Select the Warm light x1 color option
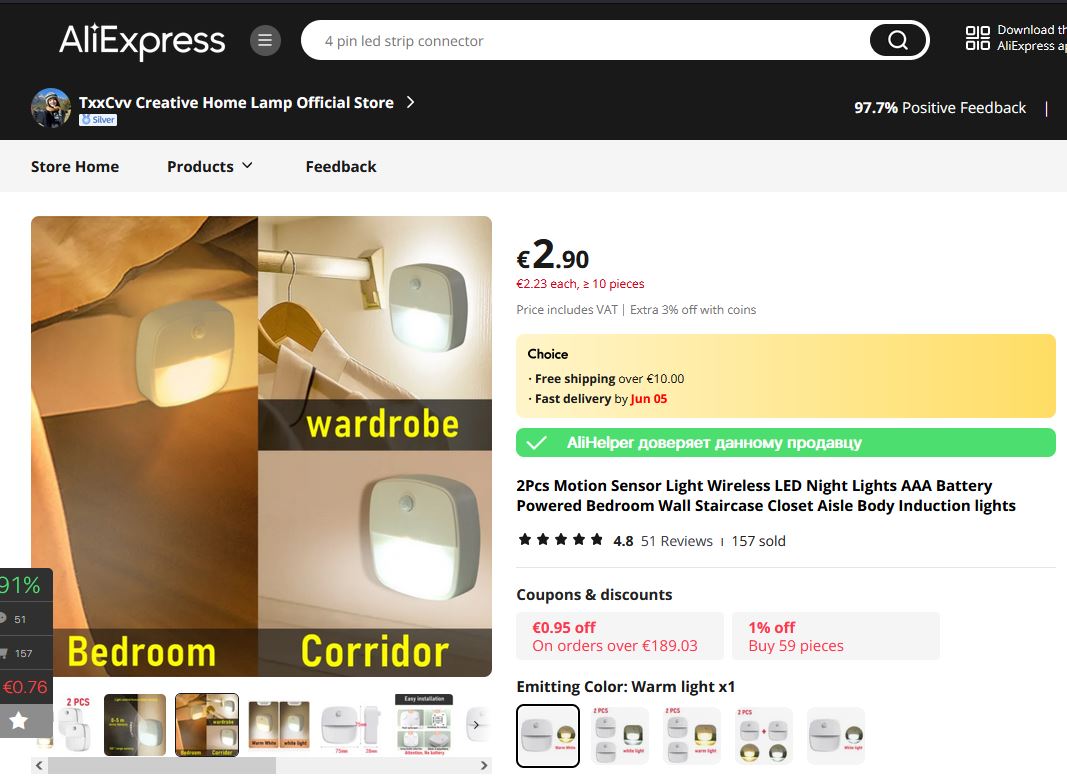The height and width of the screenshot is (782, 1067). point(548,736)
